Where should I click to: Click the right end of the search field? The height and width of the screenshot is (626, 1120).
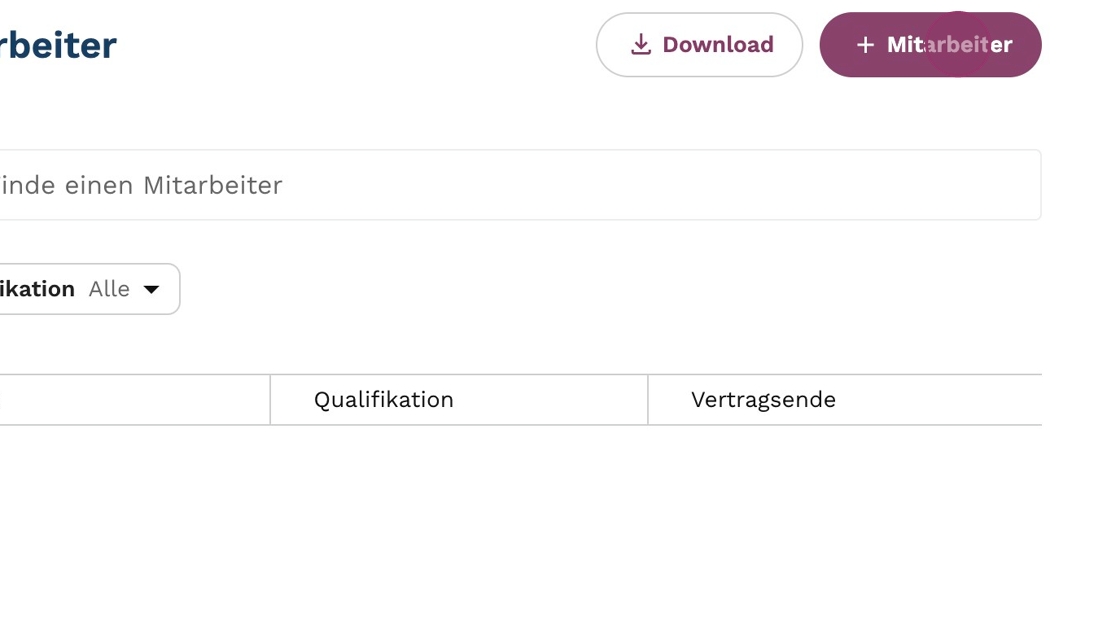tap(1000, 185)
